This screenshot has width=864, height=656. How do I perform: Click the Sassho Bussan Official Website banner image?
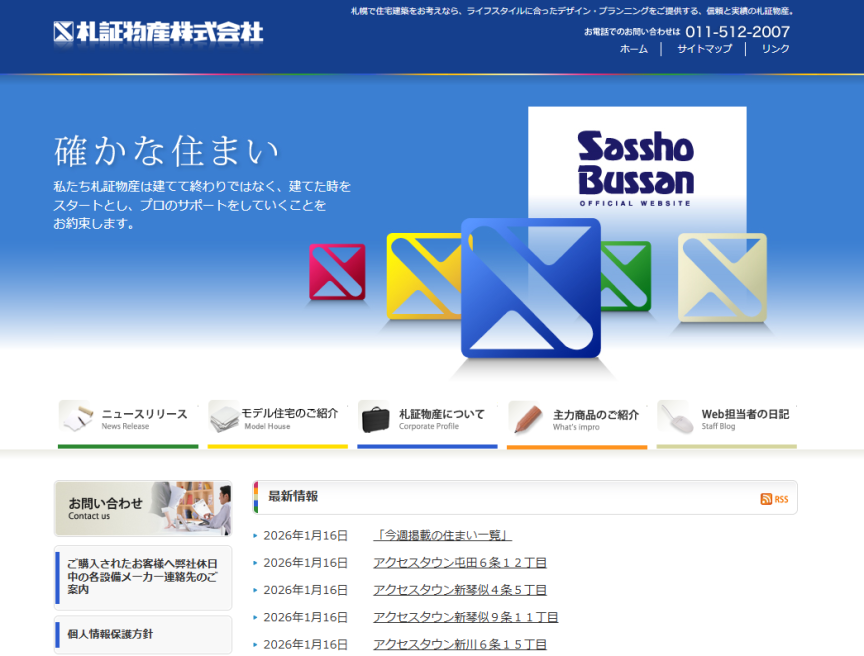[x=636, y=160]
